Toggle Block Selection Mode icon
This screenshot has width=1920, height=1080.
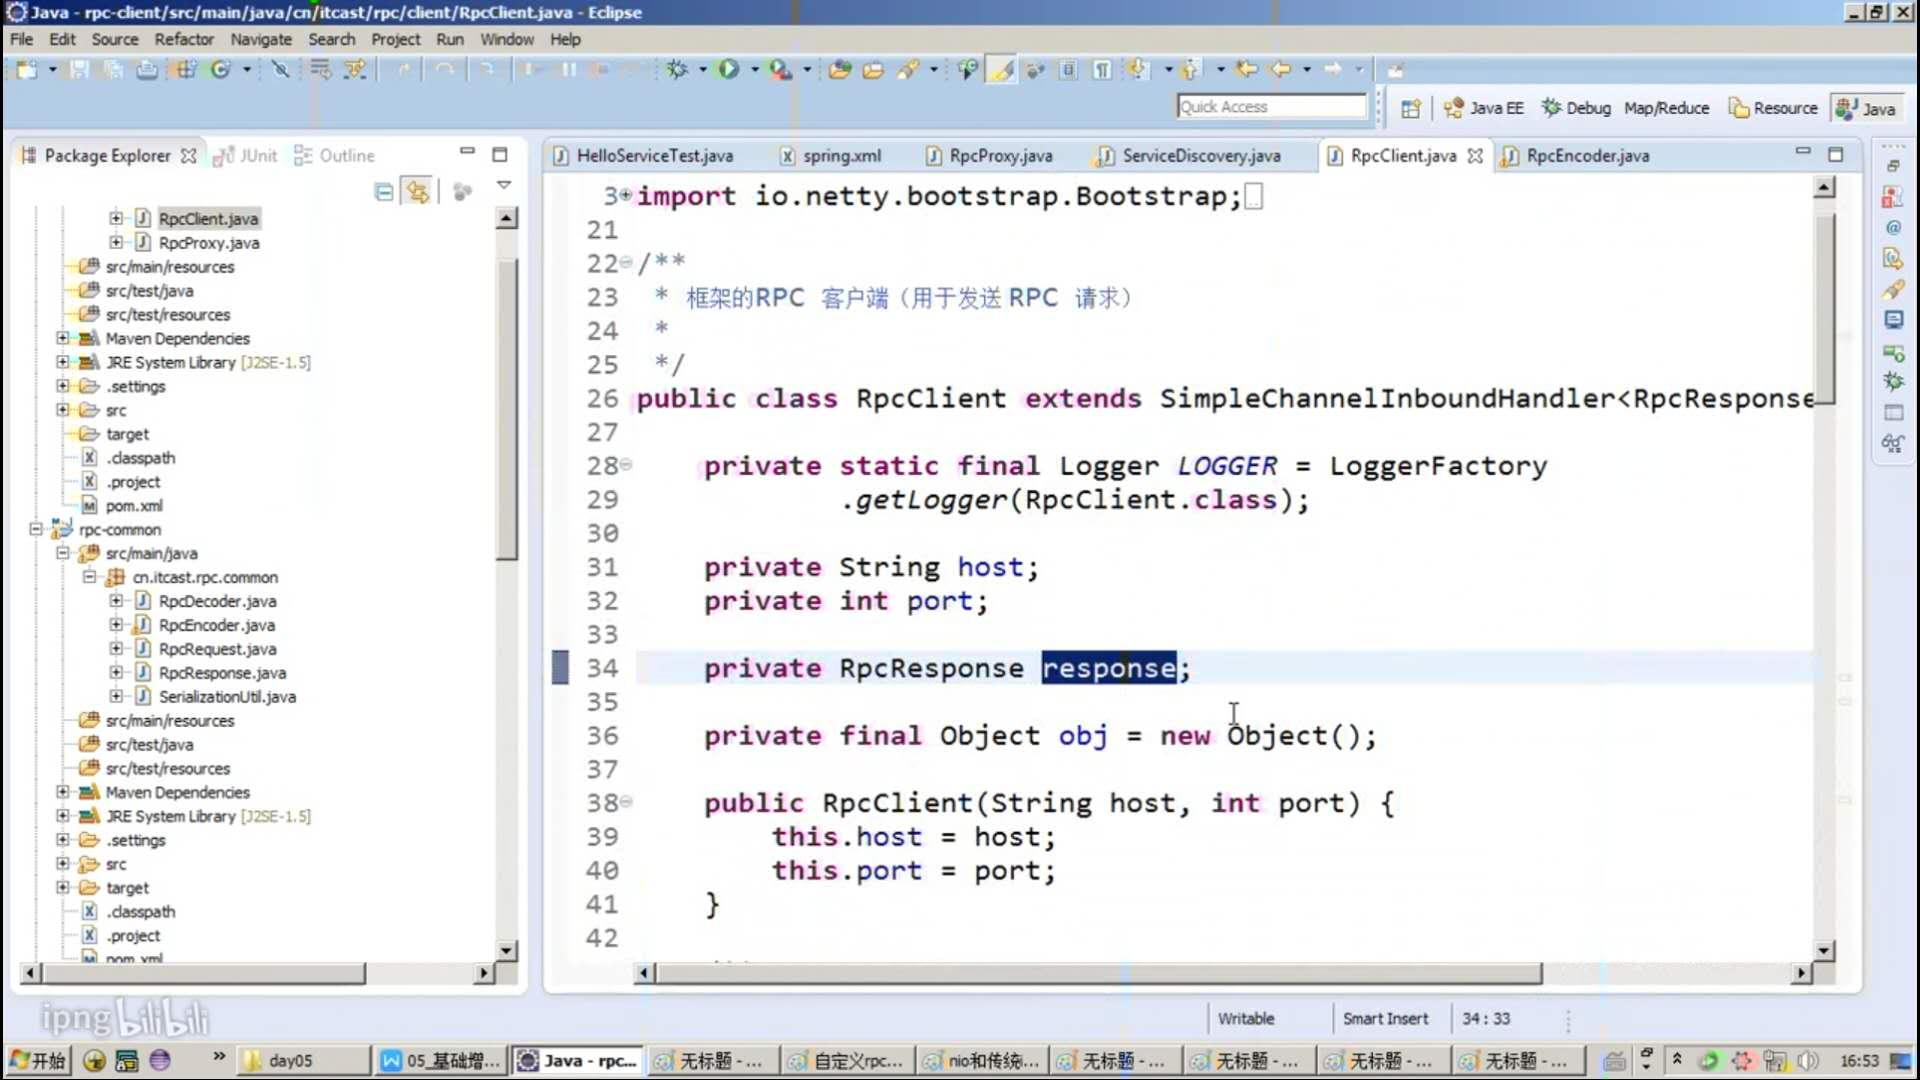(x=1068, y=70)
